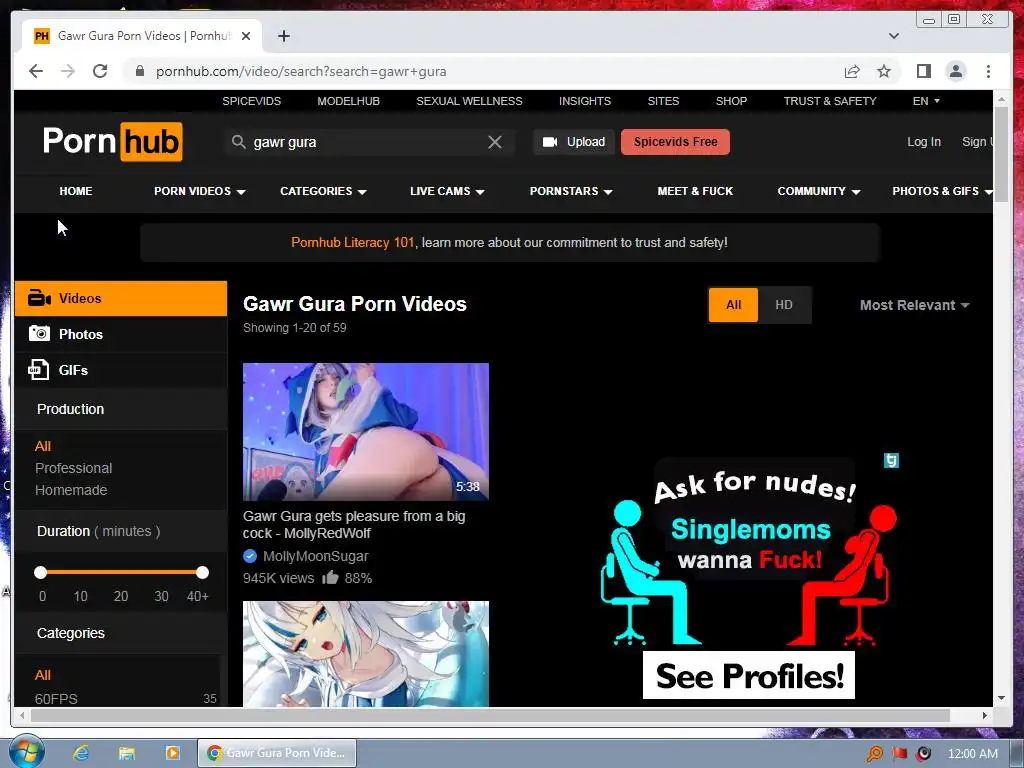The height and width of the screenshot is (768, 1024).
Task: Open the INSIGHTS top link
Action: [x=584, y=101]
